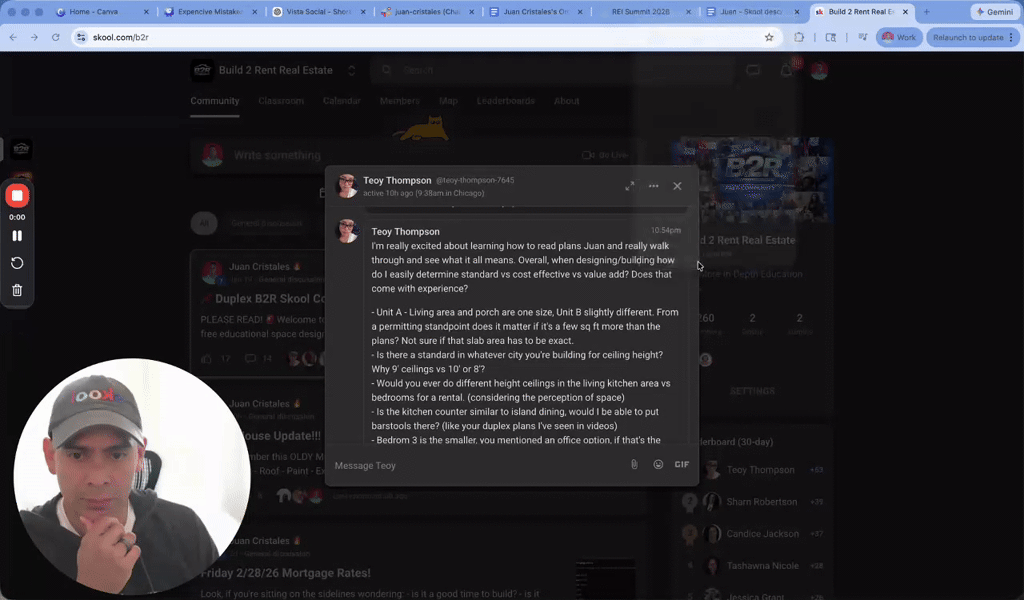Open the Skool chat messages icon

[x=753, y=70]
